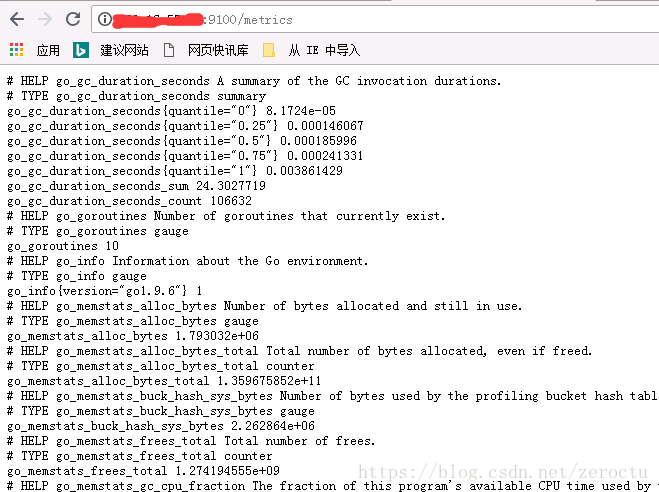Click HELP go_memstats_frees_total line
Screen dimensions: 659x492
click(x=191, y=441)
